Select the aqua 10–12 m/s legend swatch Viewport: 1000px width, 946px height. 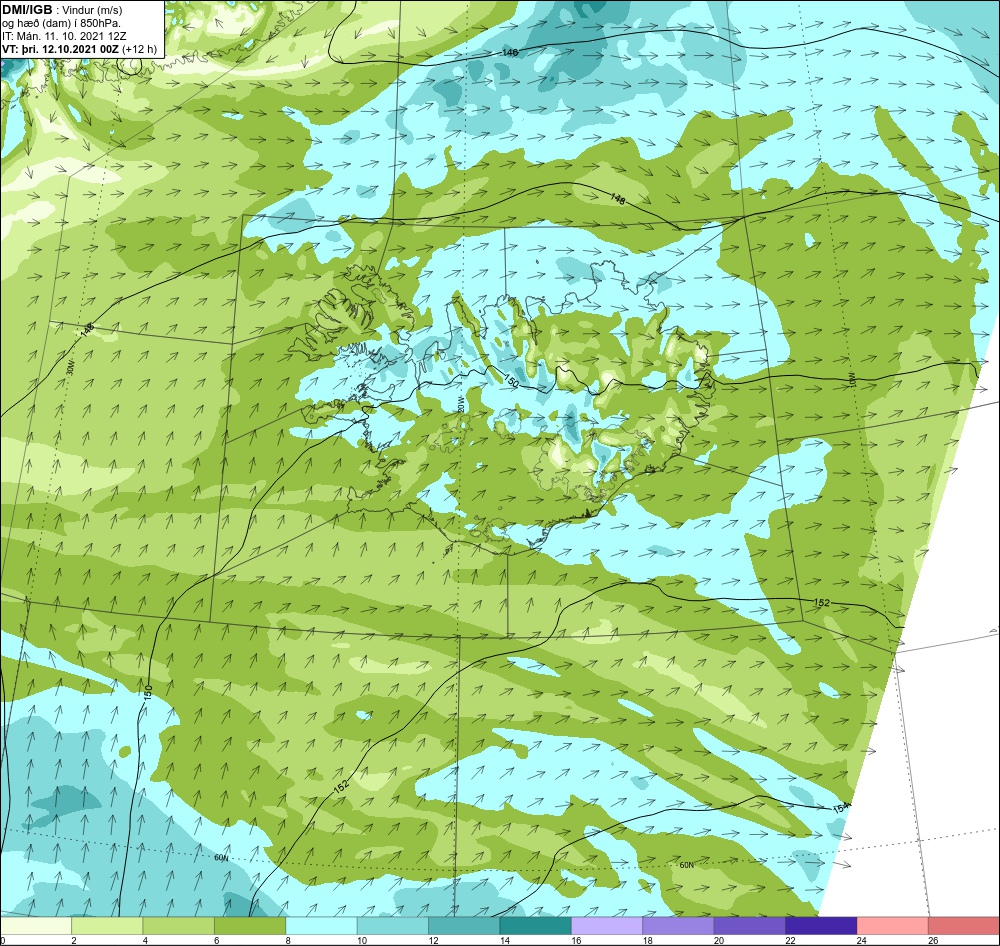pyautogui.click(x=393, y=926)
